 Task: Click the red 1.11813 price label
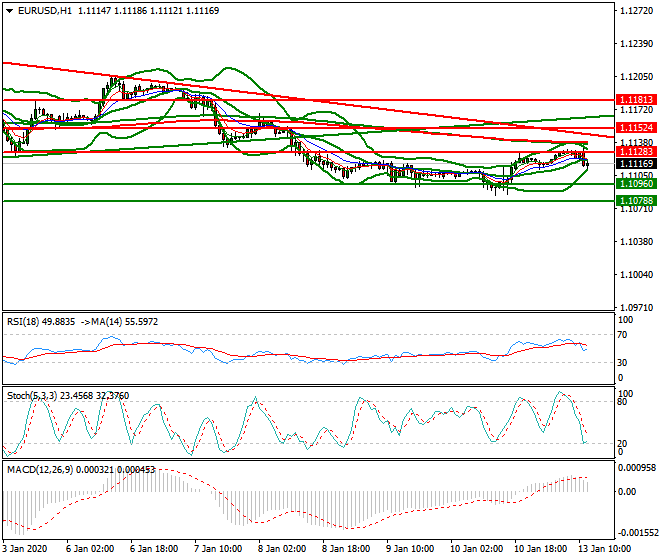[636, 100]
